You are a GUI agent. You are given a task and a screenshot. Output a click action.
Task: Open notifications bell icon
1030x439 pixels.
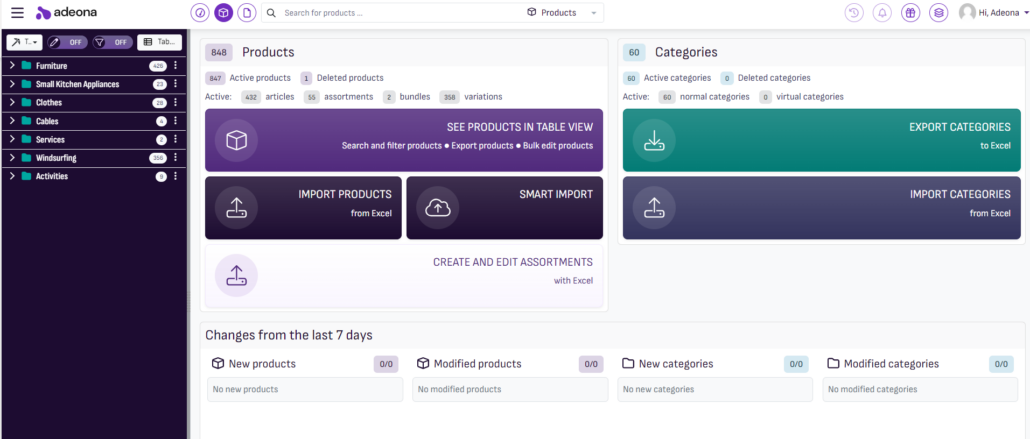882,12
